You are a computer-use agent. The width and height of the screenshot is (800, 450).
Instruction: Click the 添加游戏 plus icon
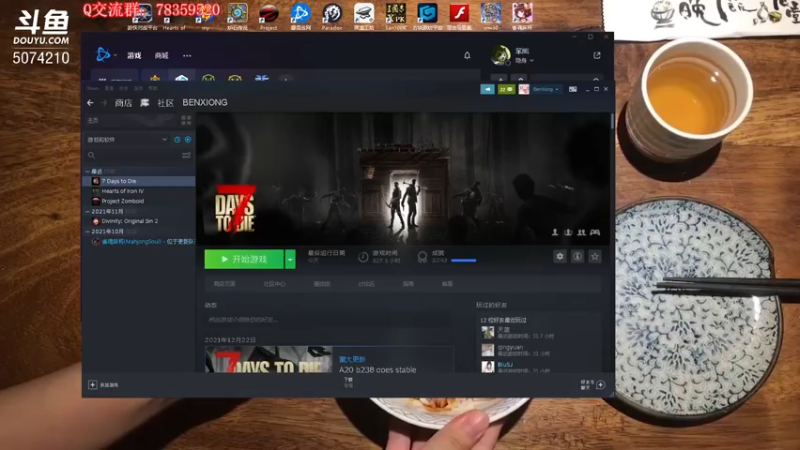coord(92,385)
